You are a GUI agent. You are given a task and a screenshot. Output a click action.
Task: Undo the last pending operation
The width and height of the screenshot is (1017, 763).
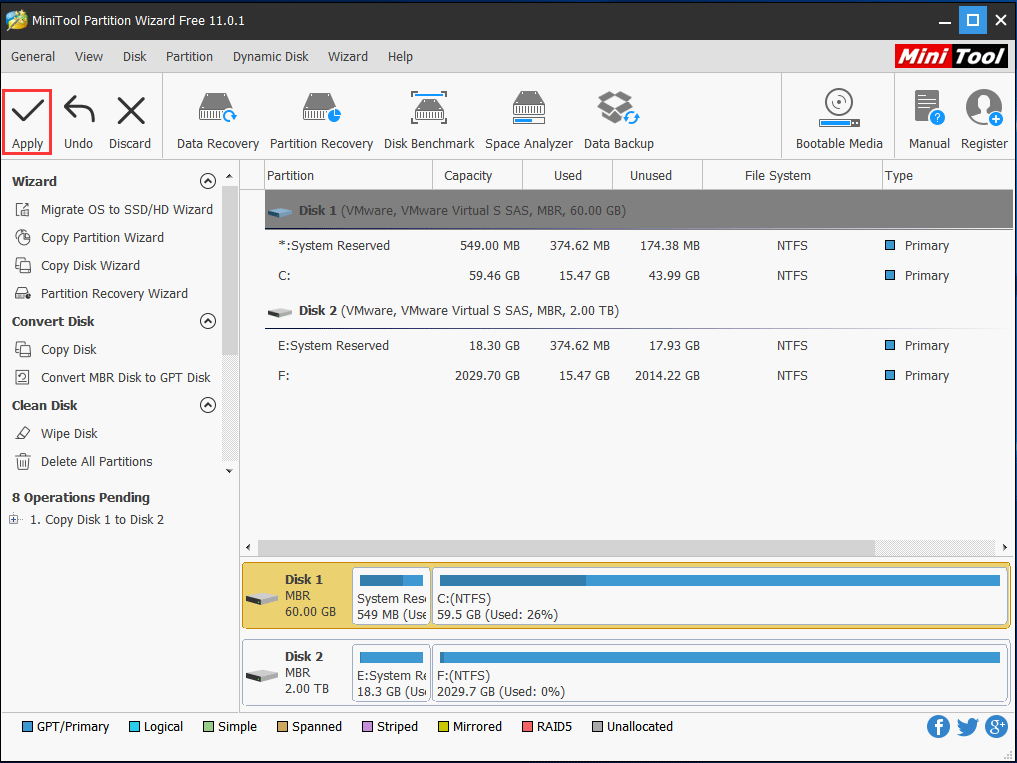click(78, 122)
